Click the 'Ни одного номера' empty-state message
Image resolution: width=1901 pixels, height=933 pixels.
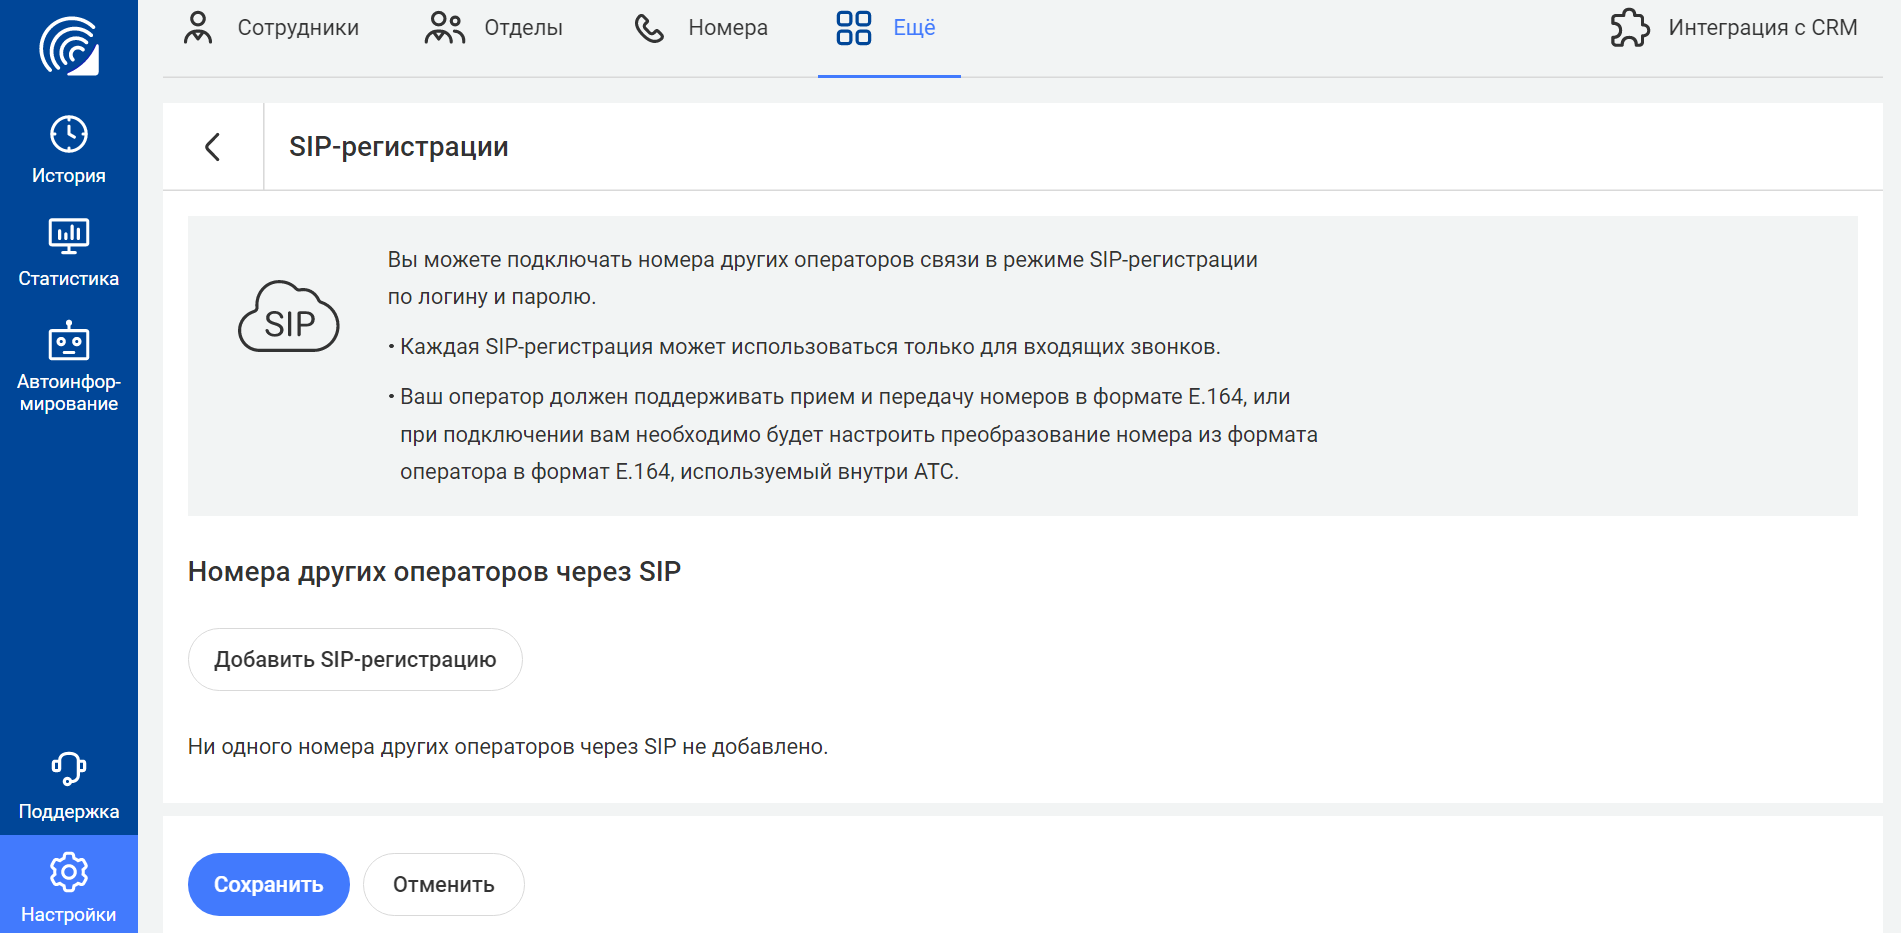click(x=507, y=747)
